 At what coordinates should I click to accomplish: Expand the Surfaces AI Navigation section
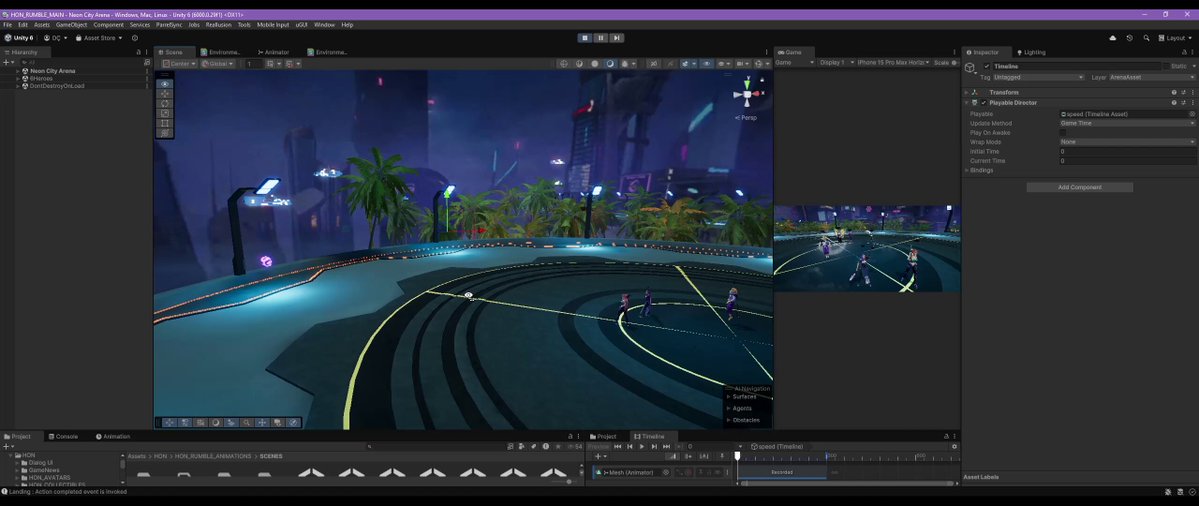pos(729,397)
